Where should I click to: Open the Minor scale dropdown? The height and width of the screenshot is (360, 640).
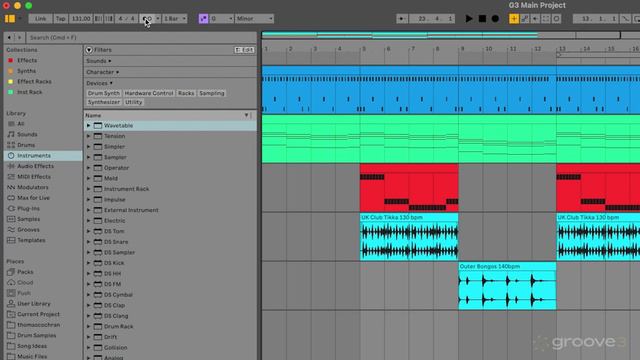point(254,18)
